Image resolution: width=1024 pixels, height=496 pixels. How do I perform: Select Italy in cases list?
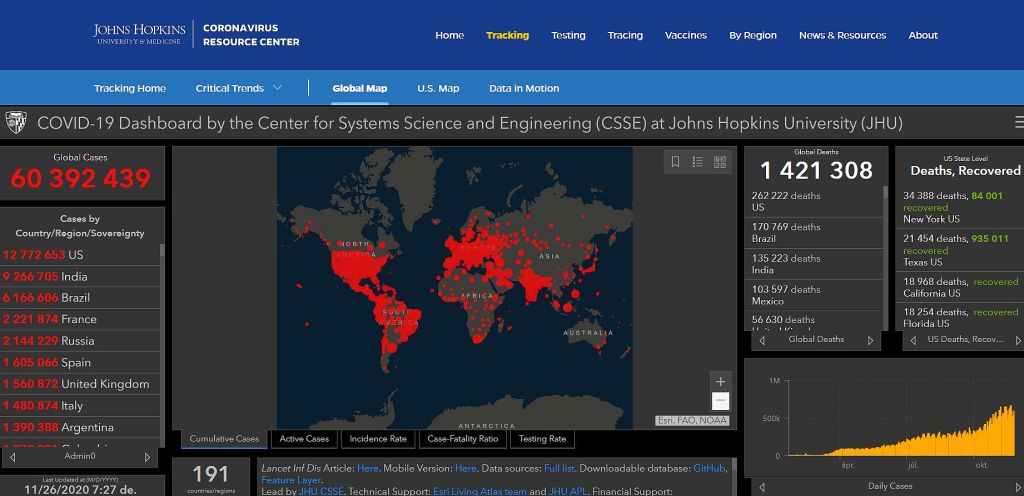click(80, 405)
